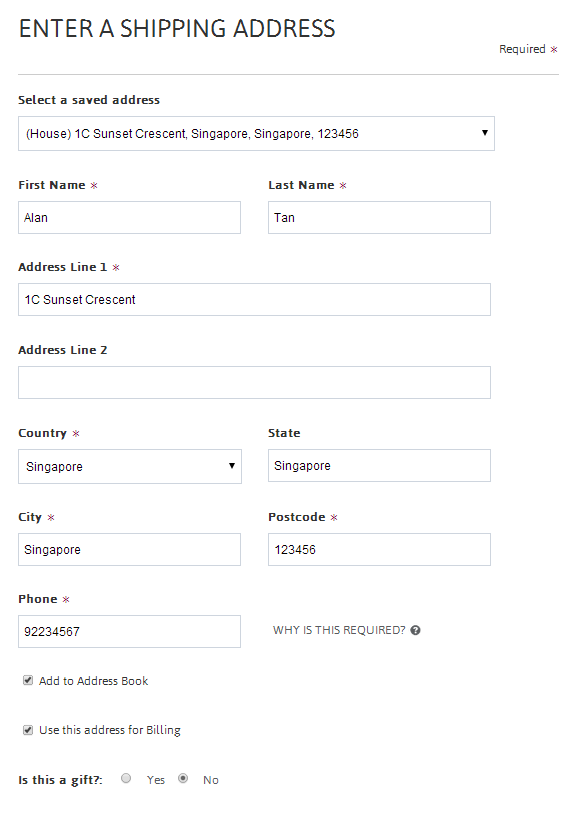This screenshot has width=576, height=815.
Task: Click the State input field
Action: click(x=379, y=465)
